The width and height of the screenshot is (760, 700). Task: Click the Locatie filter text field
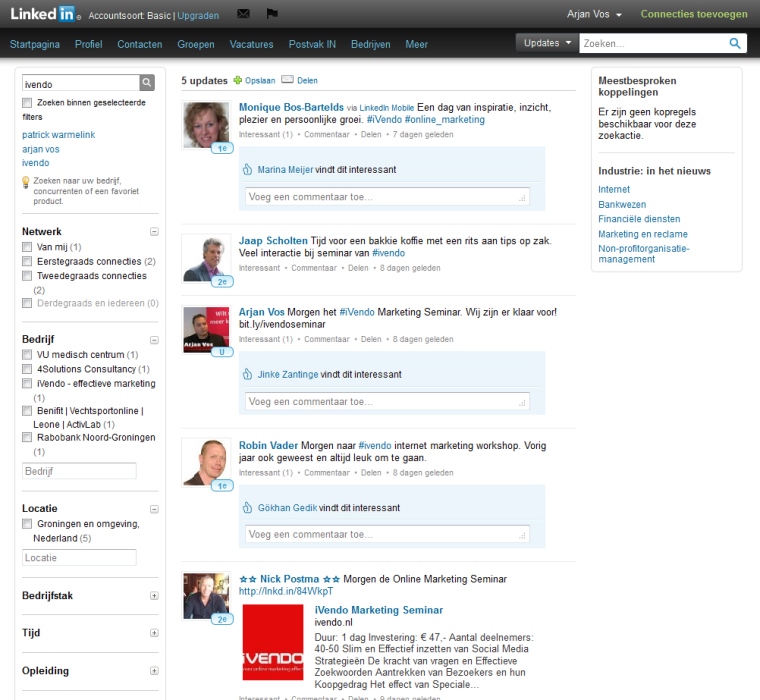[79, 557]
